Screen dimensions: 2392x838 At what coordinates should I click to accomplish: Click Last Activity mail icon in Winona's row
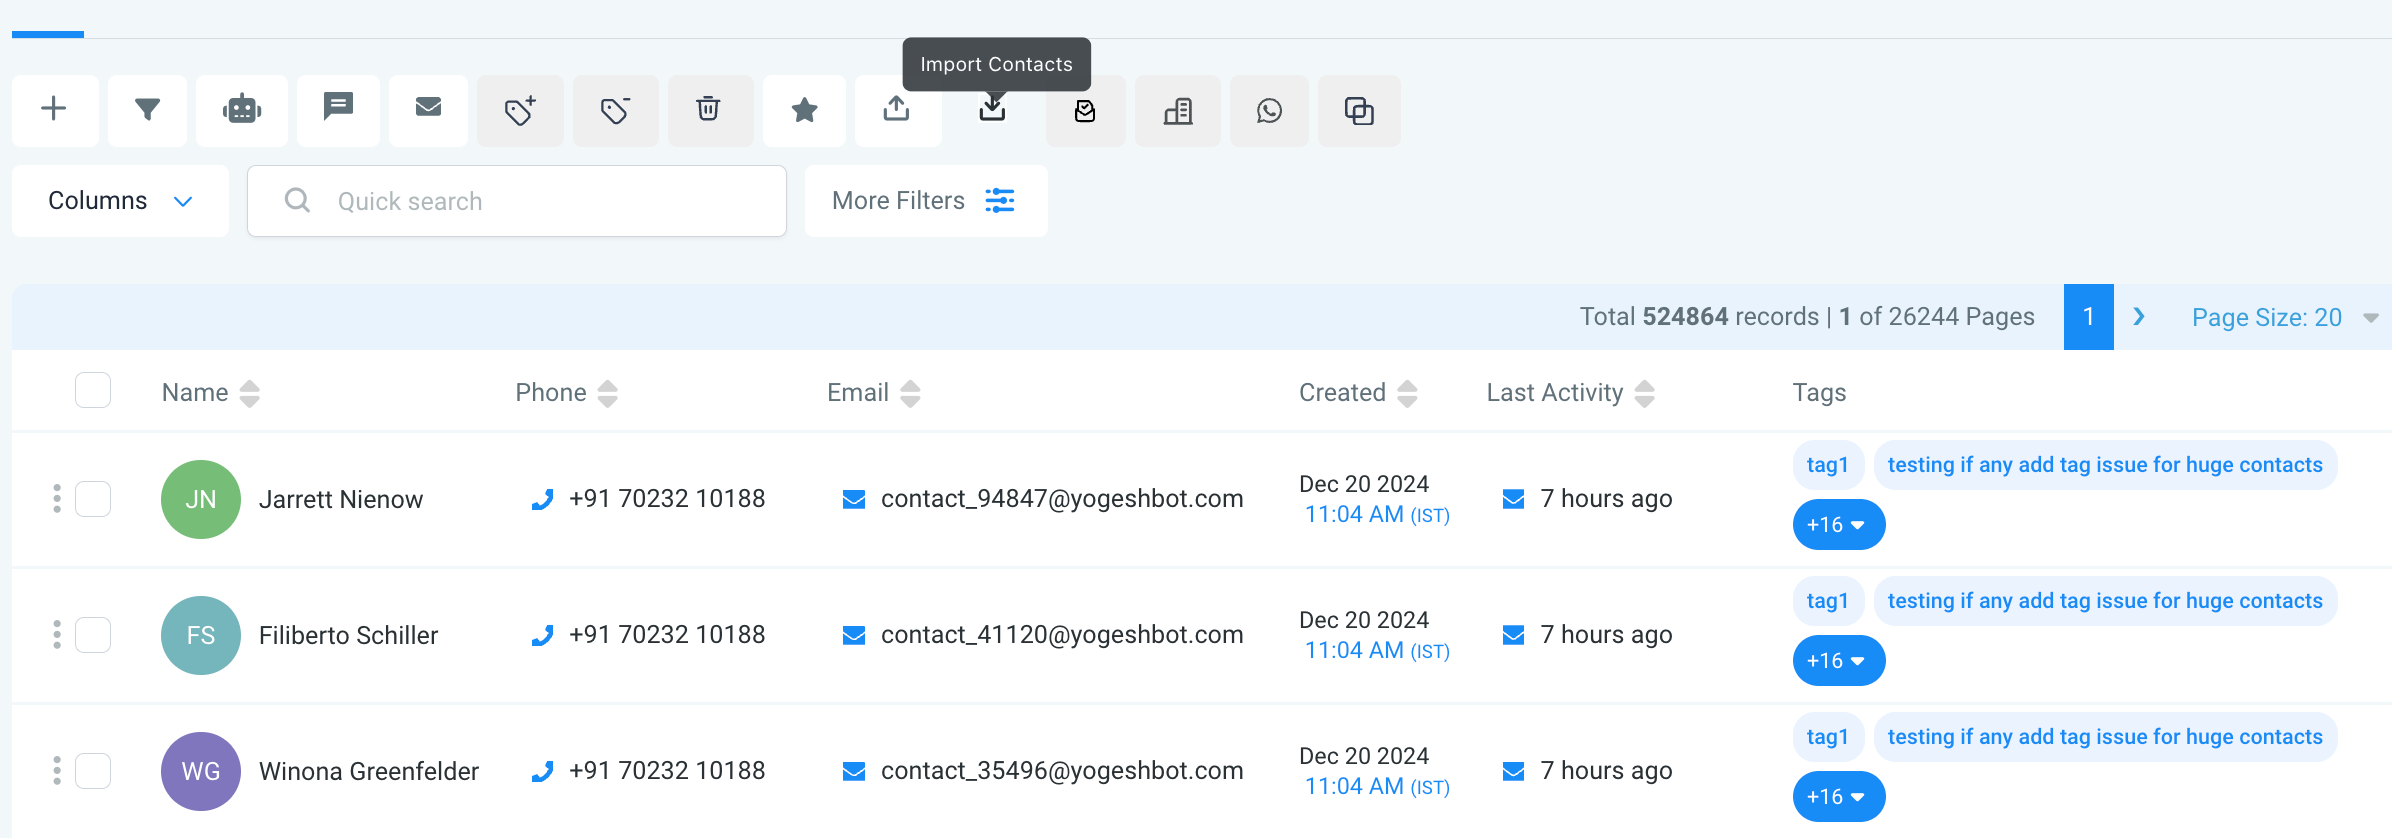pyautogui.click(x=1514, y=771)
